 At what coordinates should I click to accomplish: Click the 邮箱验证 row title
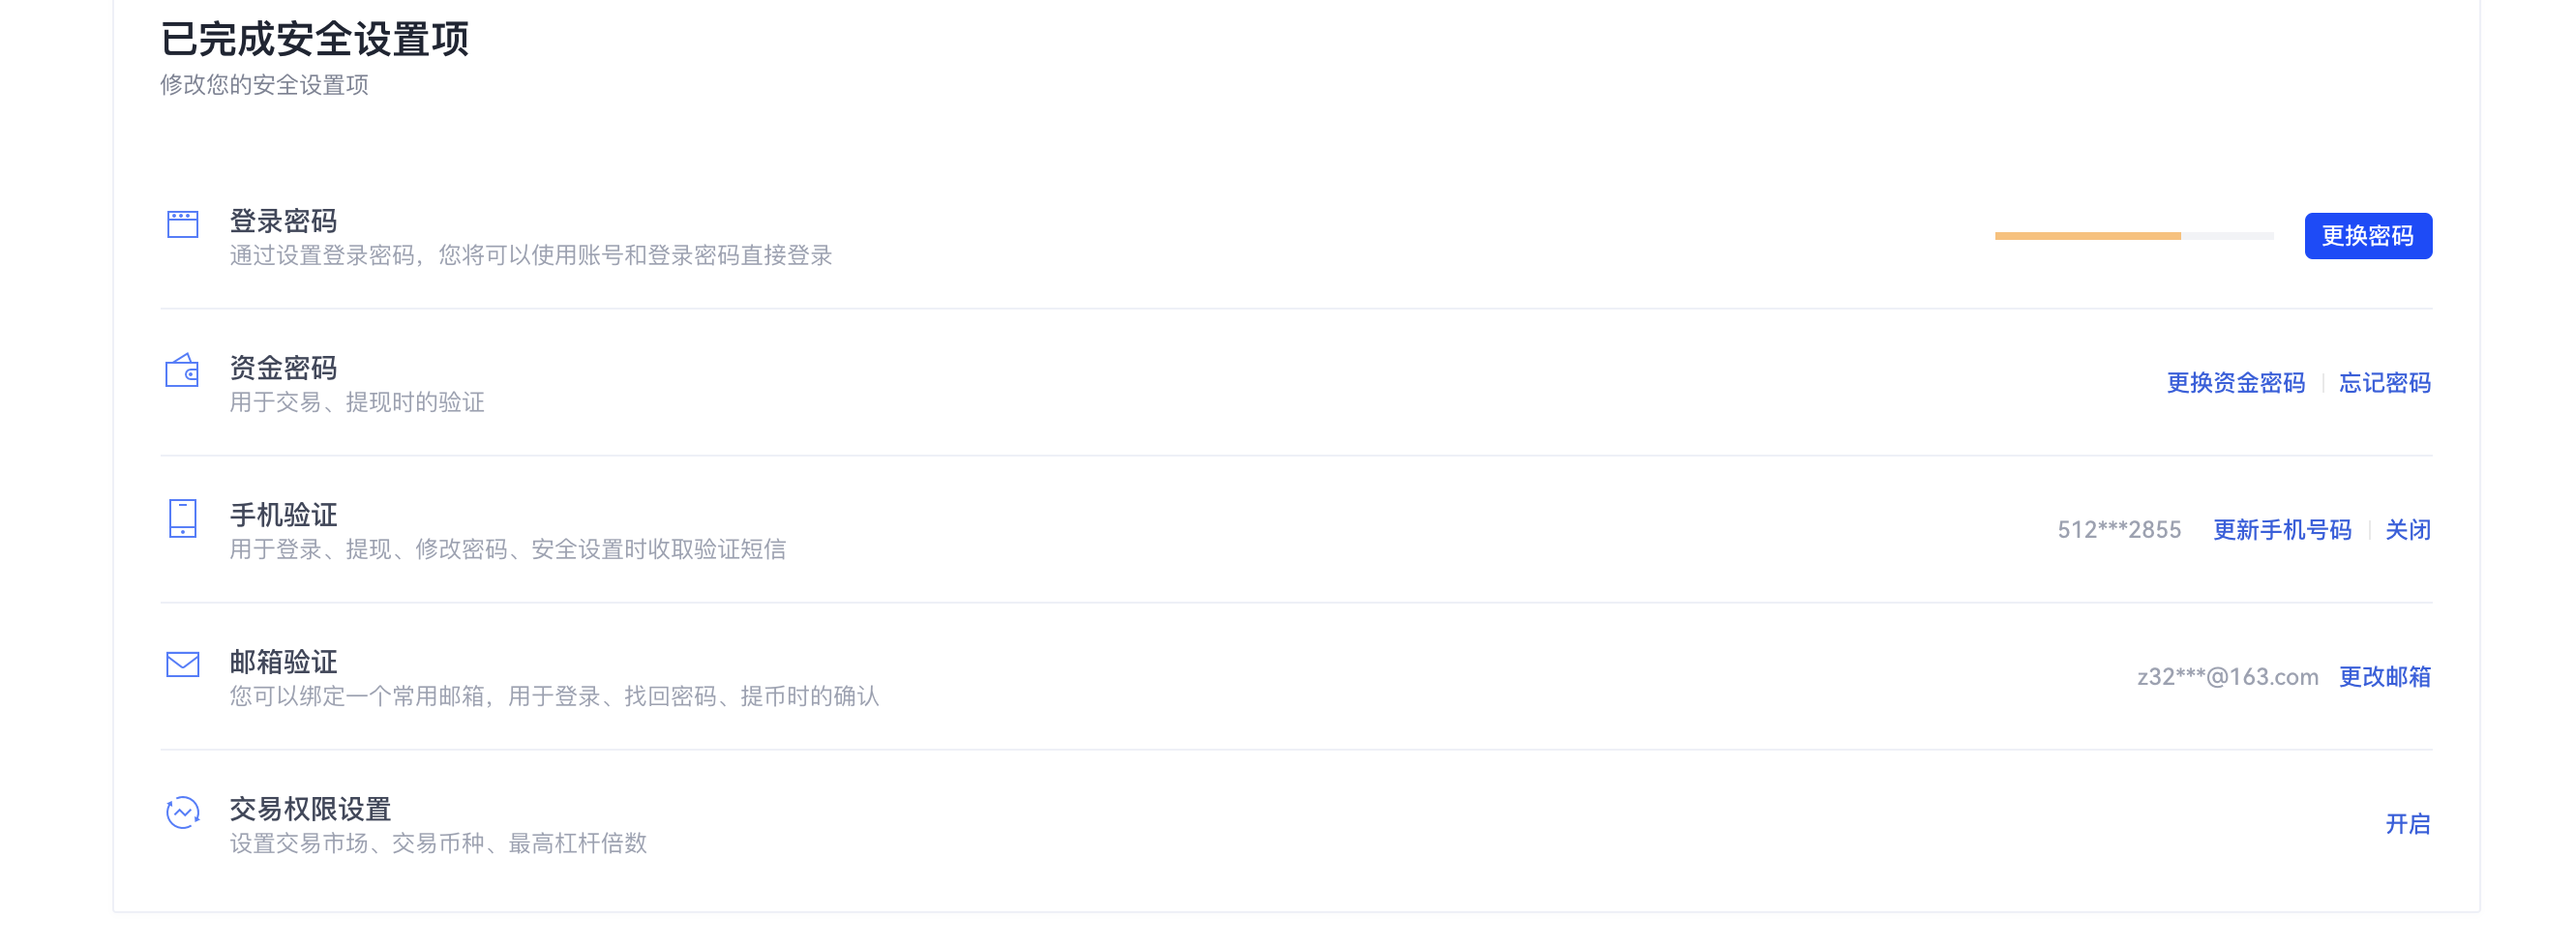[283, 662]
